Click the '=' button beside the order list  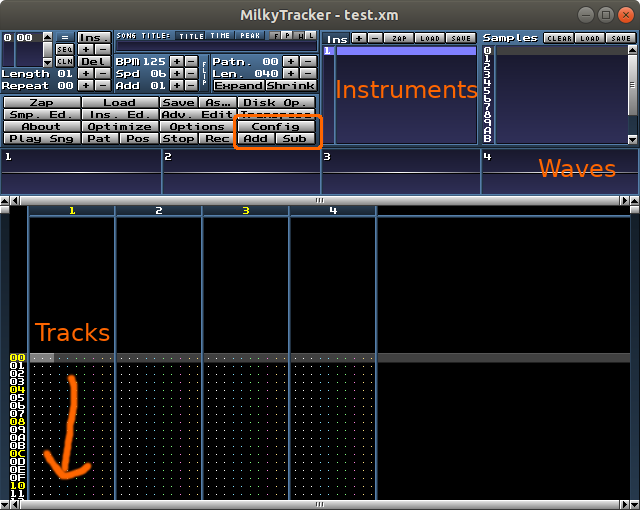[x=64, y=38]
